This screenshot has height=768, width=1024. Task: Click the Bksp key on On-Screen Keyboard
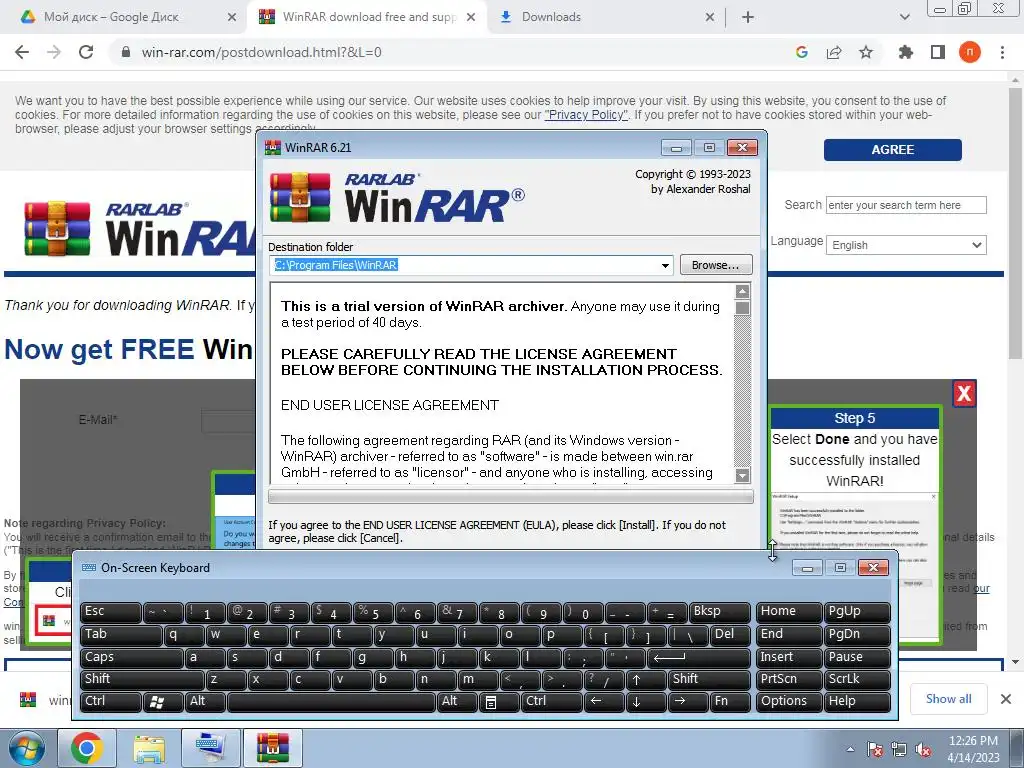(x=720, y=612)
